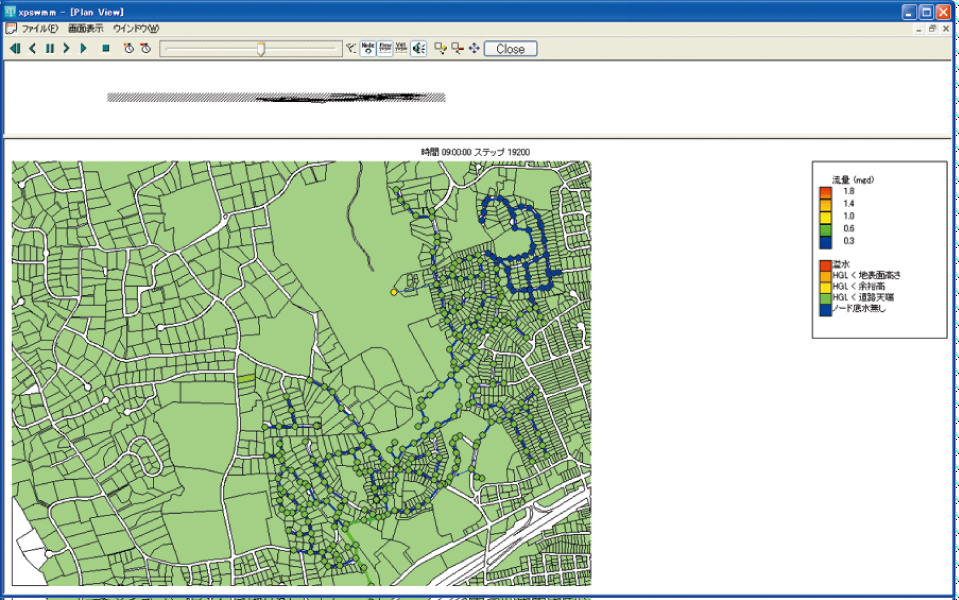Viewport: 959px width, 600px height.
Task: Toggle the Node display button
Action: pyautogui.click(x=368, y=48)
